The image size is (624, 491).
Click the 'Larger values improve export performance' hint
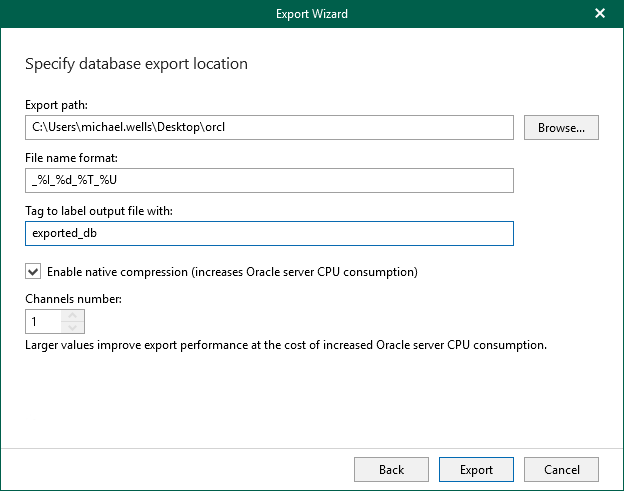[x=285, y=345]
